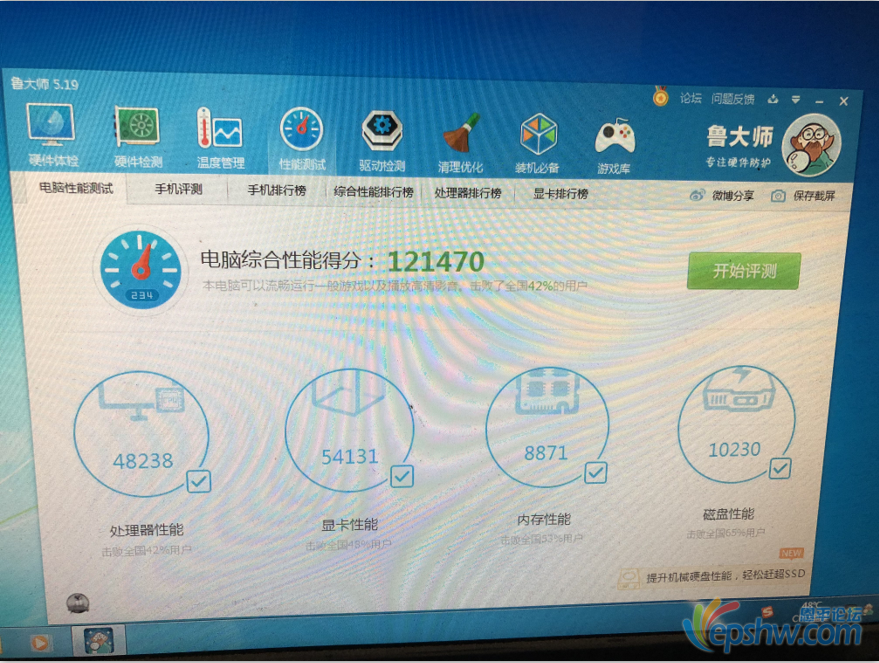
Task: Close the 鲁大师 window
Action: tap(844, 101)
